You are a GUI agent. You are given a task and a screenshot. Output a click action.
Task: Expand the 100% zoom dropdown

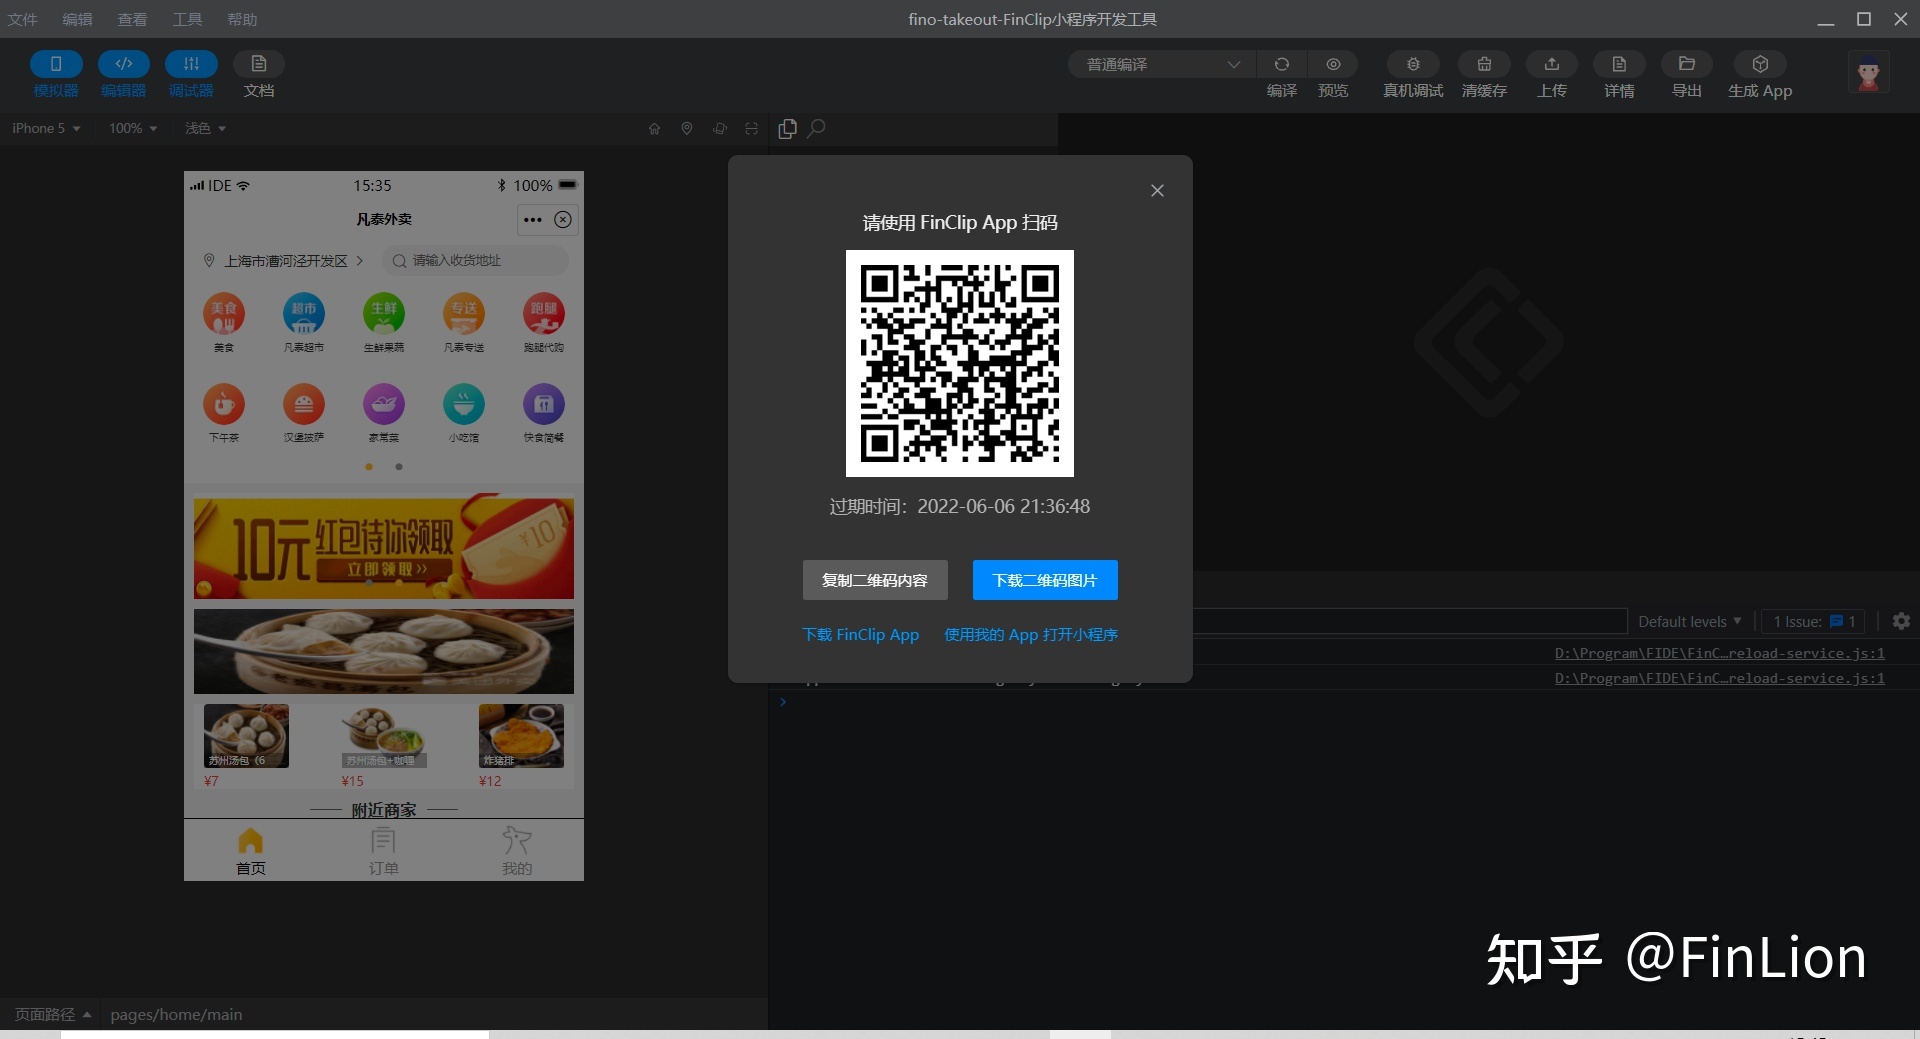click(133, 128)
